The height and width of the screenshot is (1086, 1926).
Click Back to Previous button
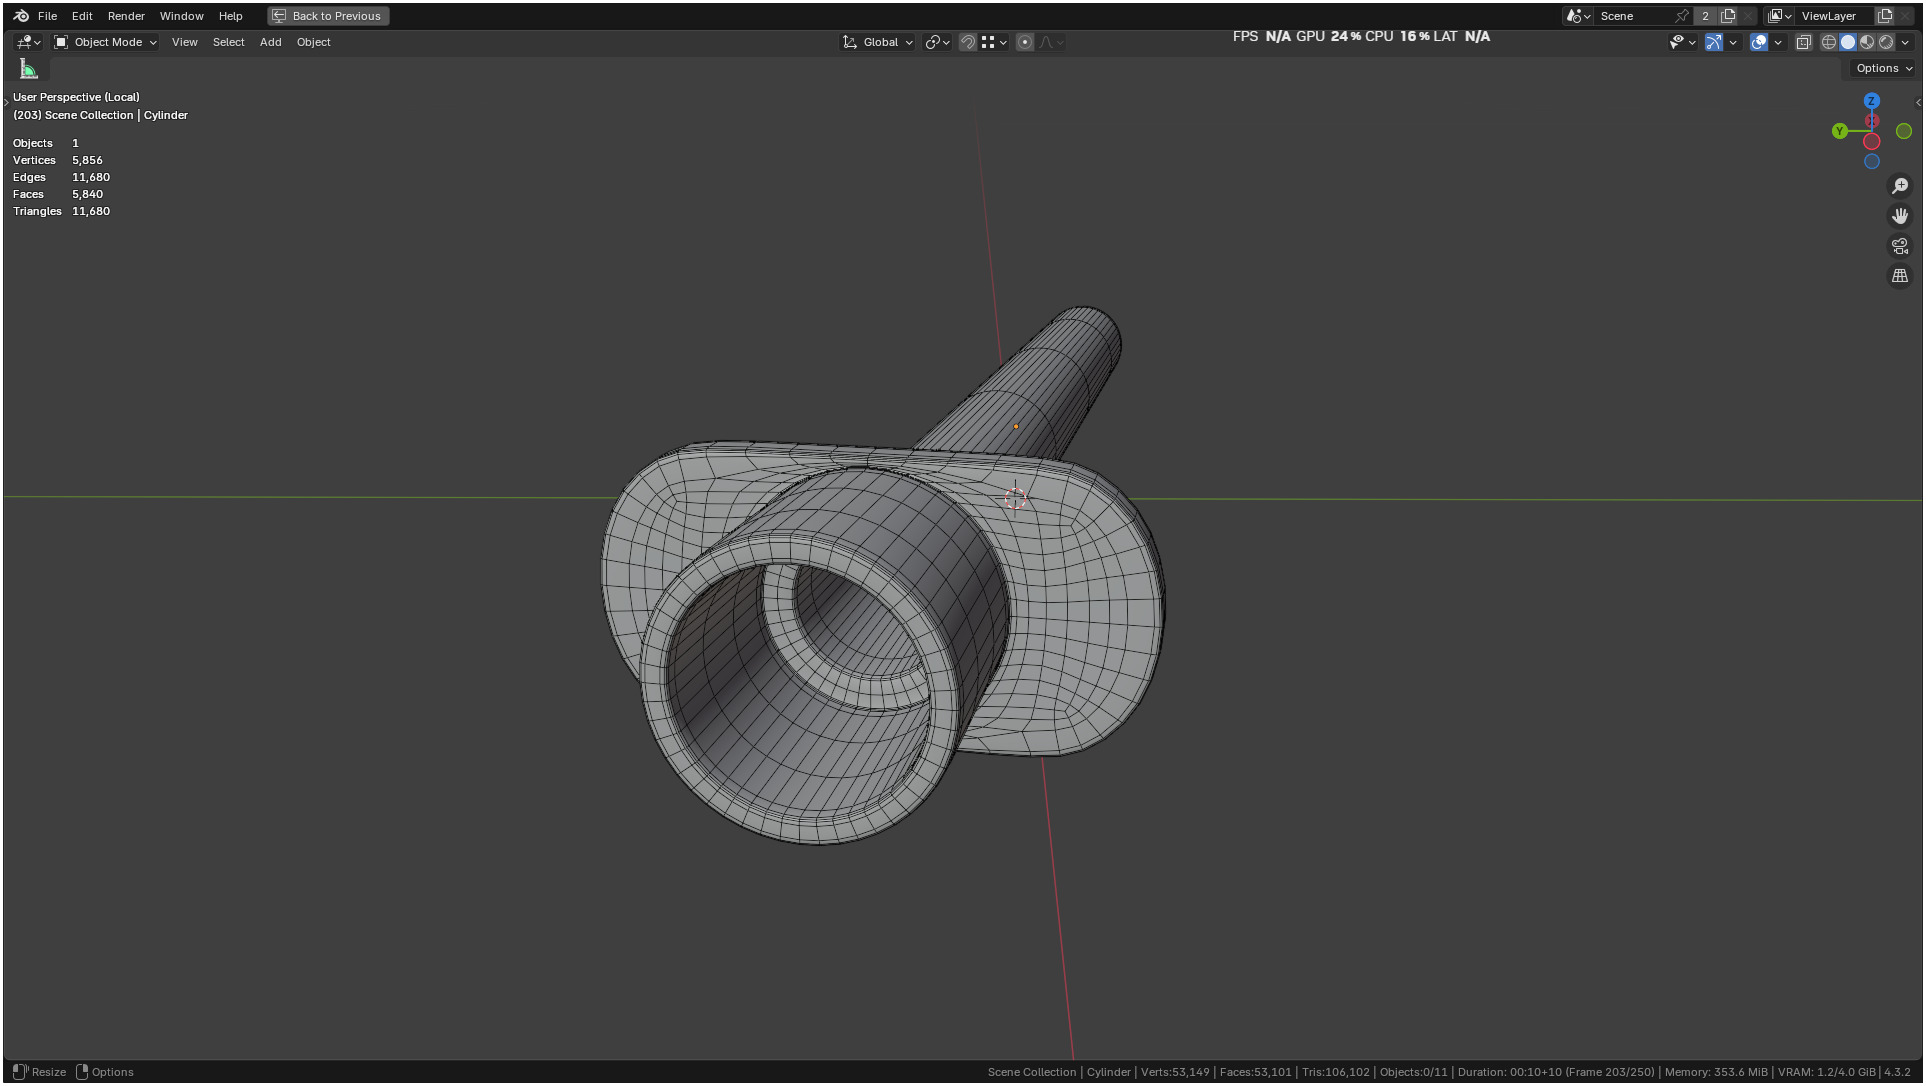point(328,16)
